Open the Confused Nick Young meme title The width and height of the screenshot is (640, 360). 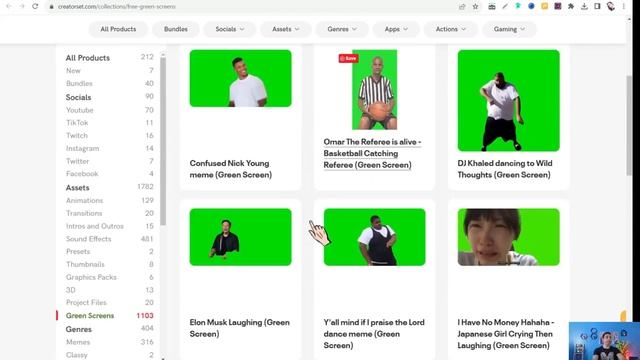(231, 169)
